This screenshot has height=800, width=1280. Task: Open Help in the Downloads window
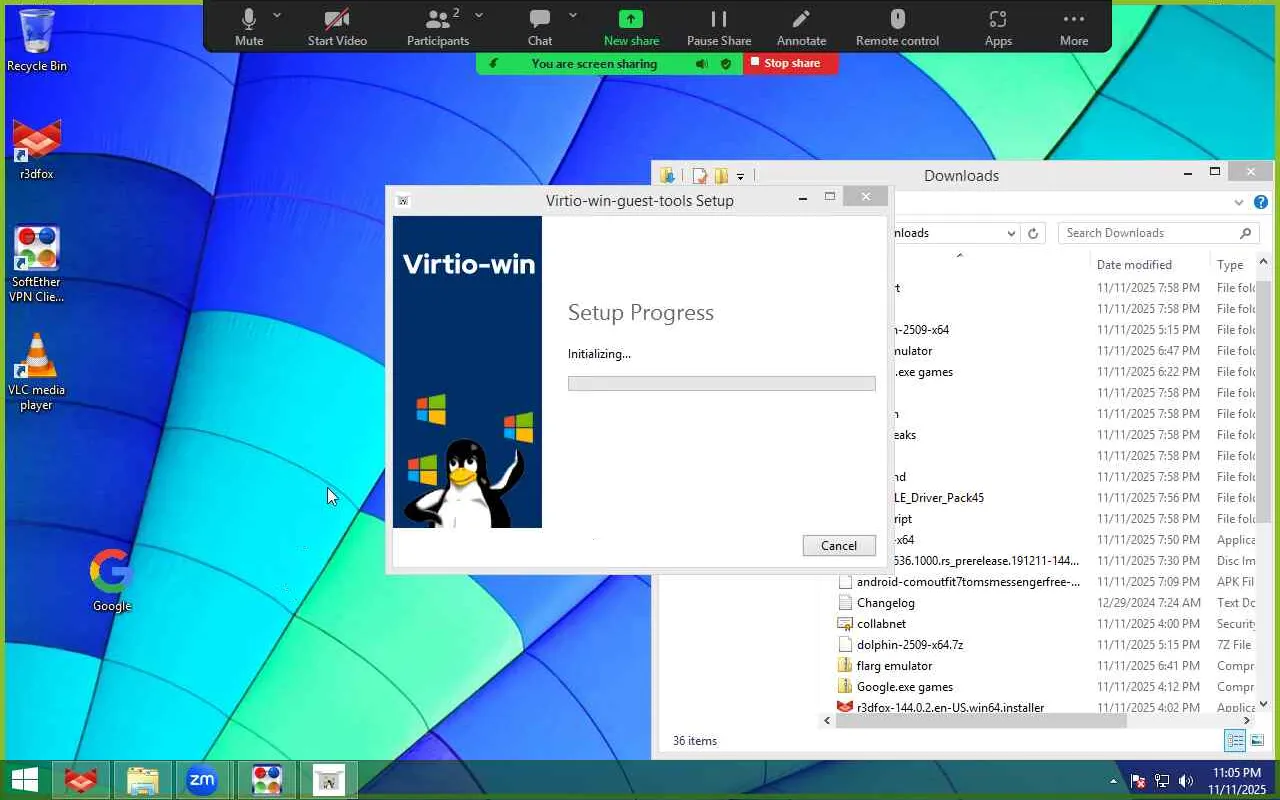(1261, 202)
